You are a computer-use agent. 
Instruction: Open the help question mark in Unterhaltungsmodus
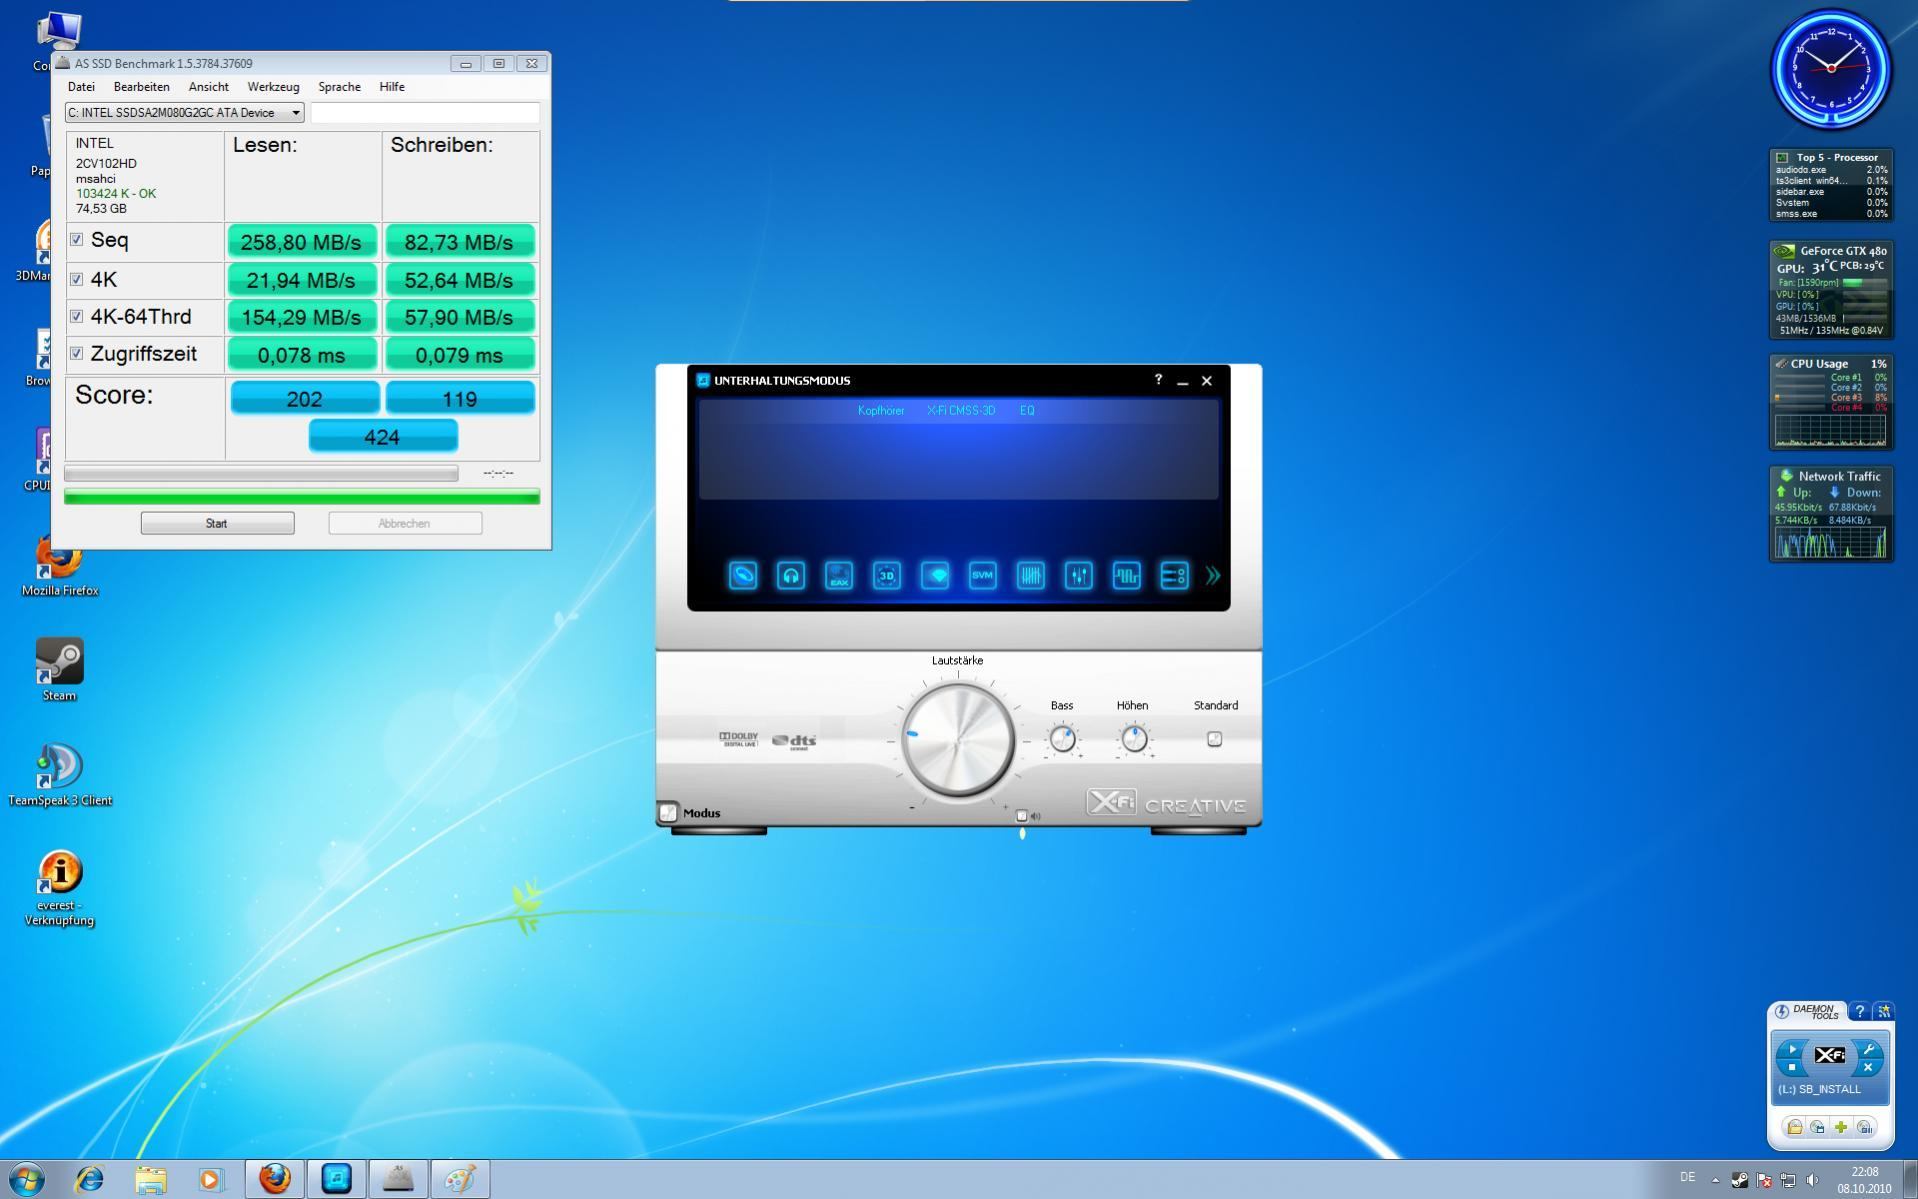point(1158,379)
